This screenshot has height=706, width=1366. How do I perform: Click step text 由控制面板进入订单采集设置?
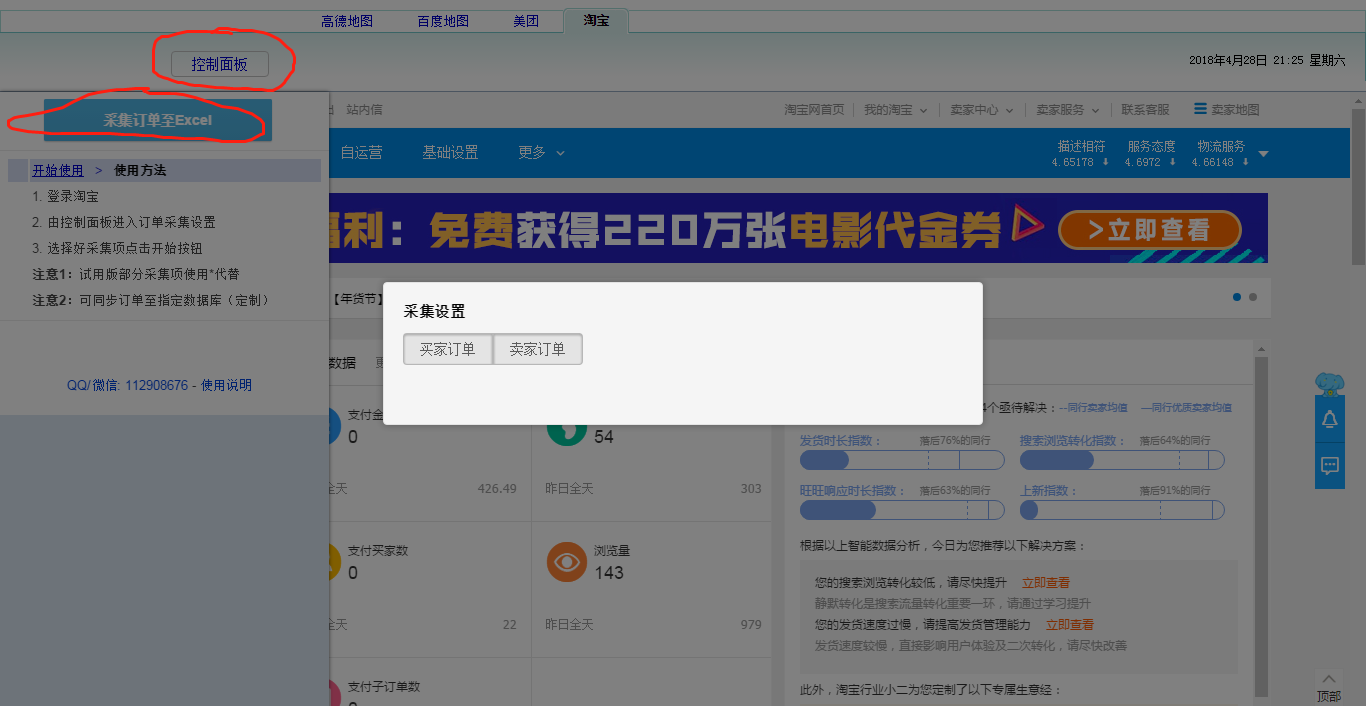[131, 223]
